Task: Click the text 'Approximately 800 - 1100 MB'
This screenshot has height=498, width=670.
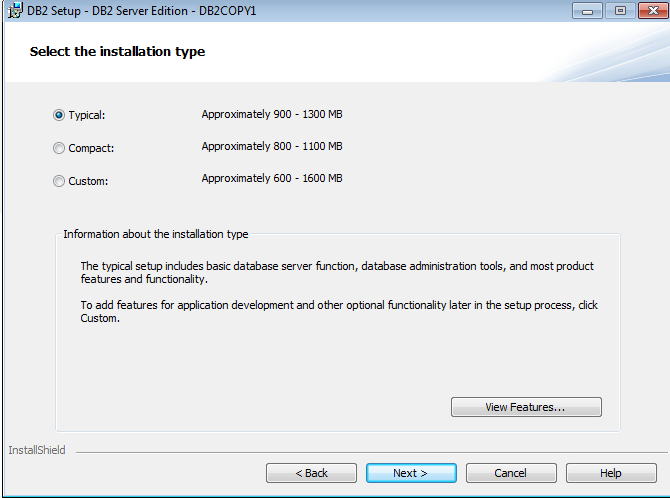Action: 272,146
